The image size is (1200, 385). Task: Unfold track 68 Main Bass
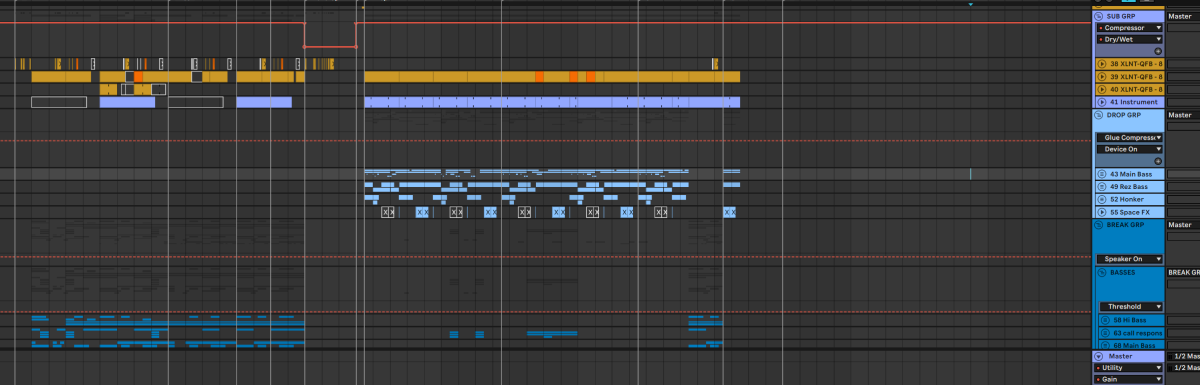pos(1104,345)
